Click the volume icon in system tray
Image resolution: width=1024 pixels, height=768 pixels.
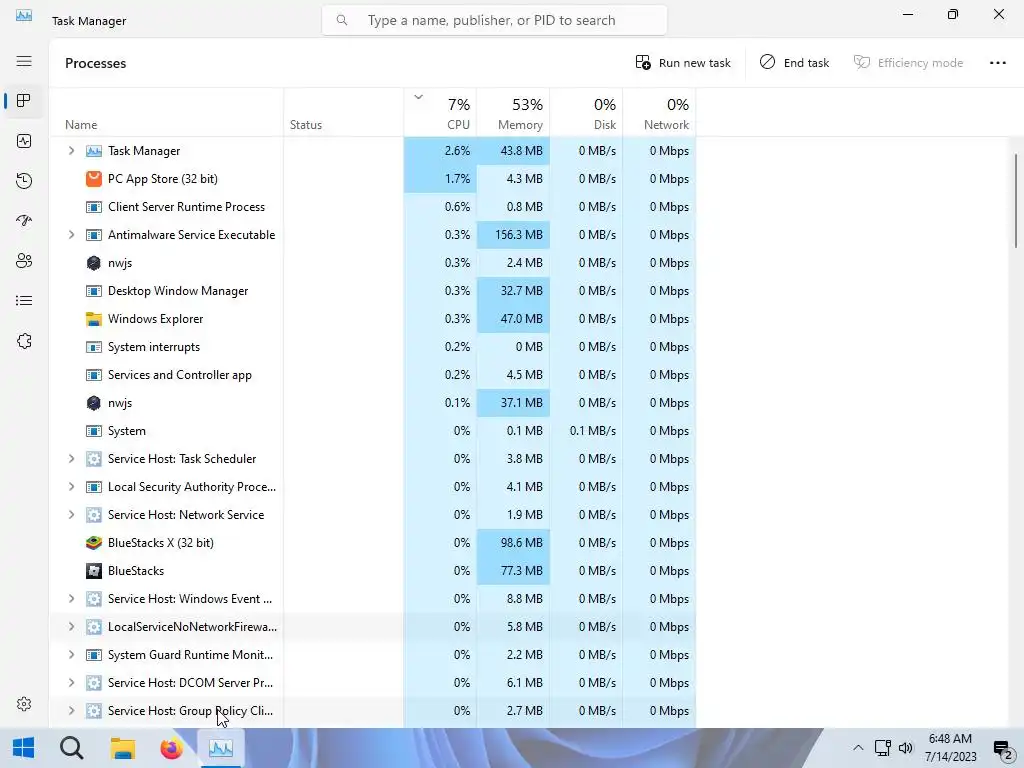[906, 748]
